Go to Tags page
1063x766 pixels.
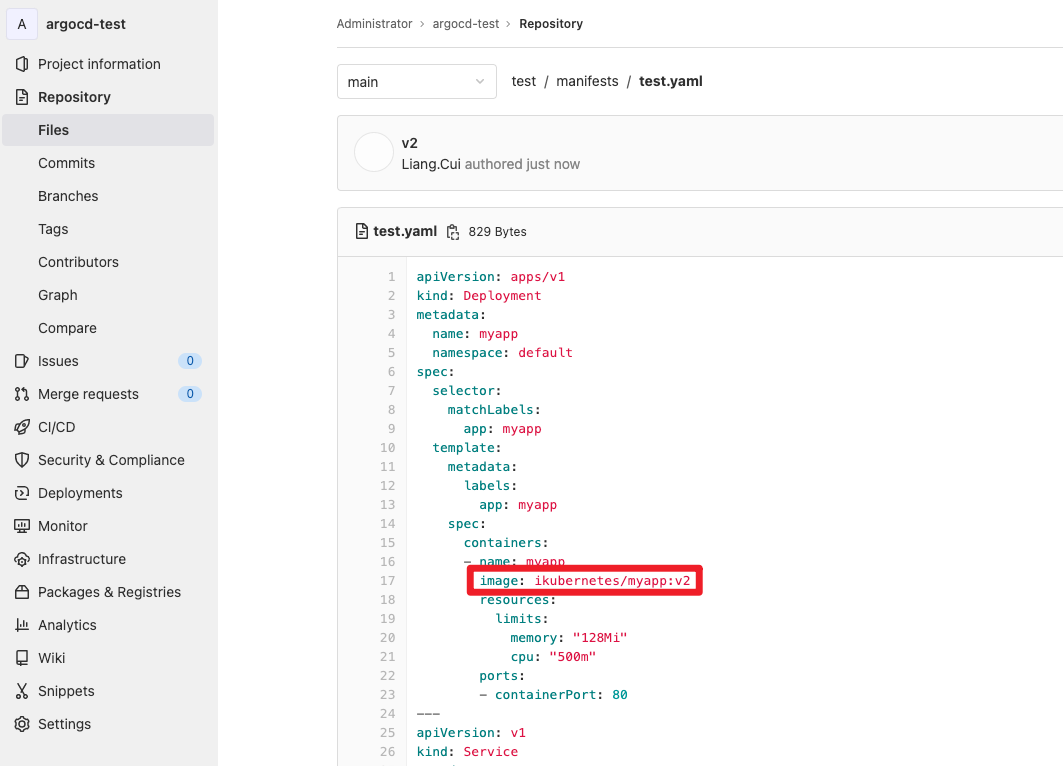pyautogui.click(x=53, y=229)
